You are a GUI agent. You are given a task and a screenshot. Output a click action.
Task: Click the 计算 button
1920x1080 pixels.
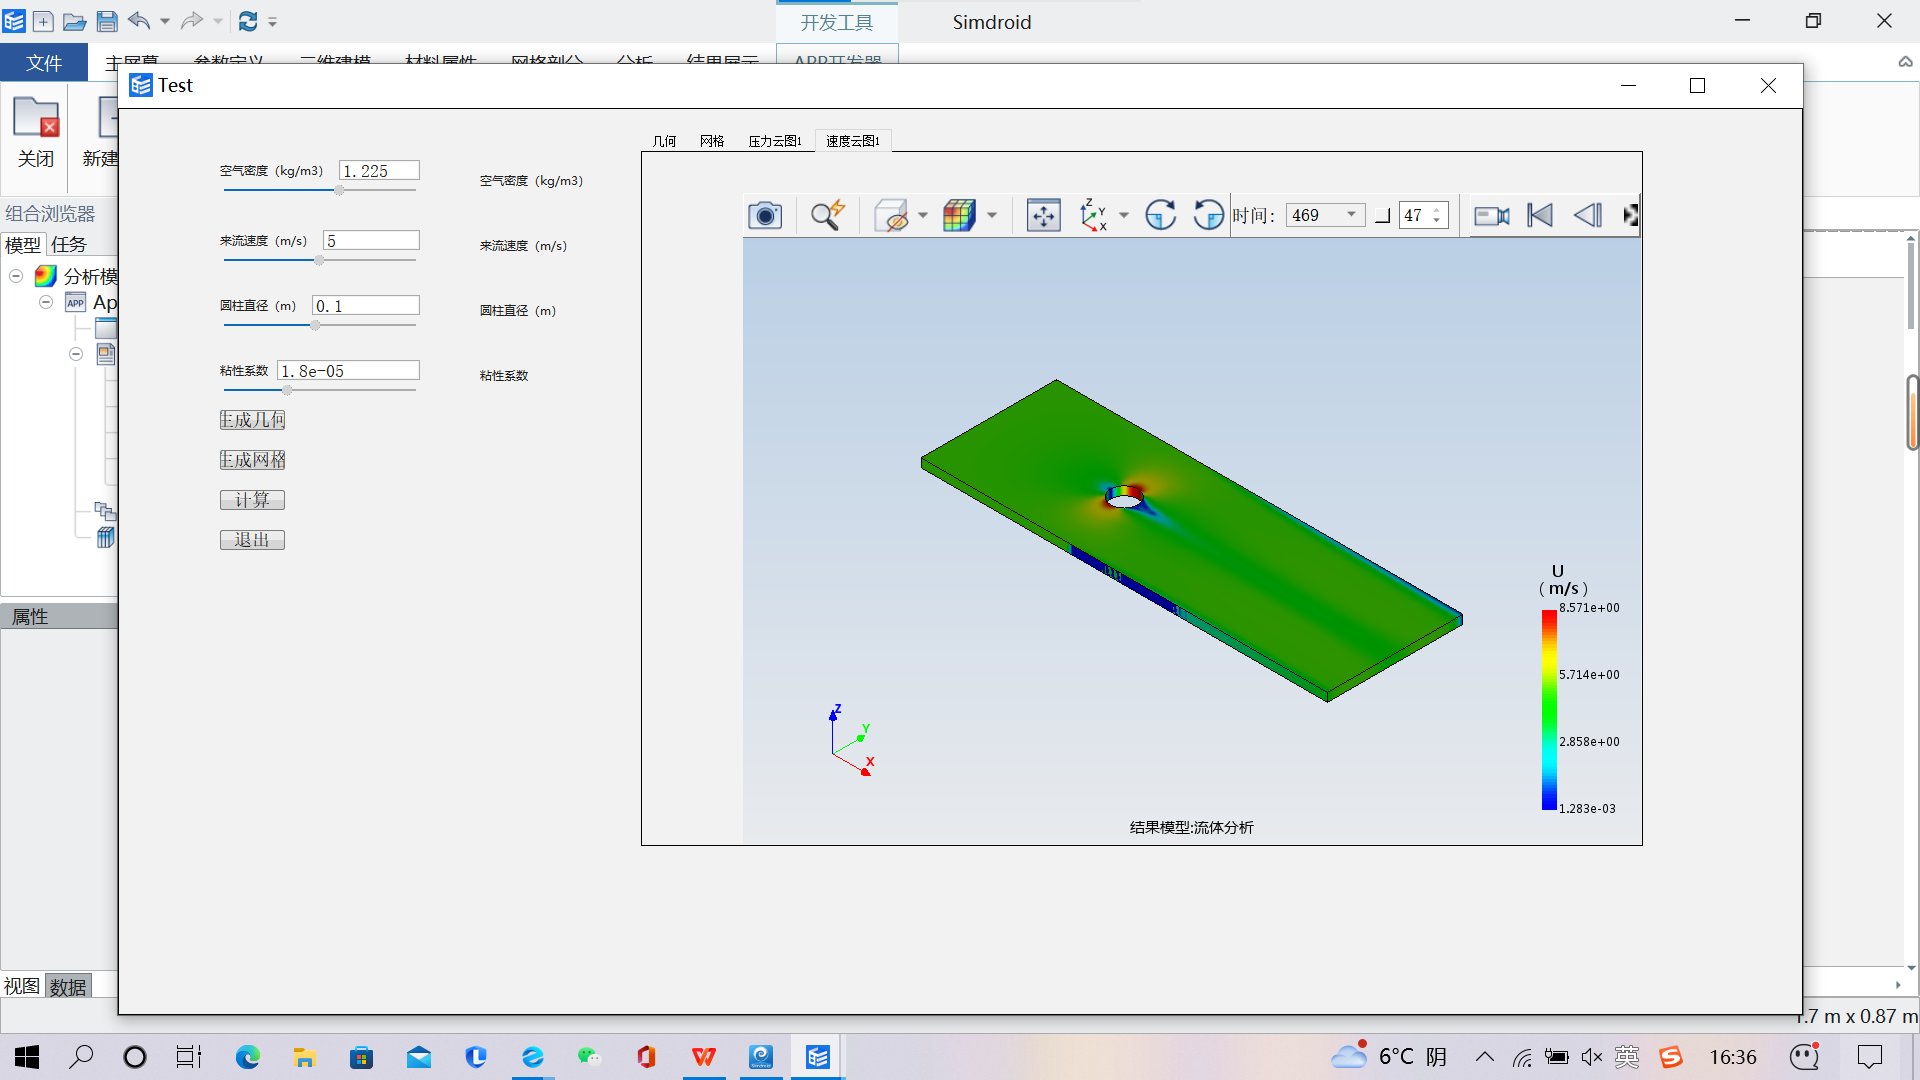252,500
